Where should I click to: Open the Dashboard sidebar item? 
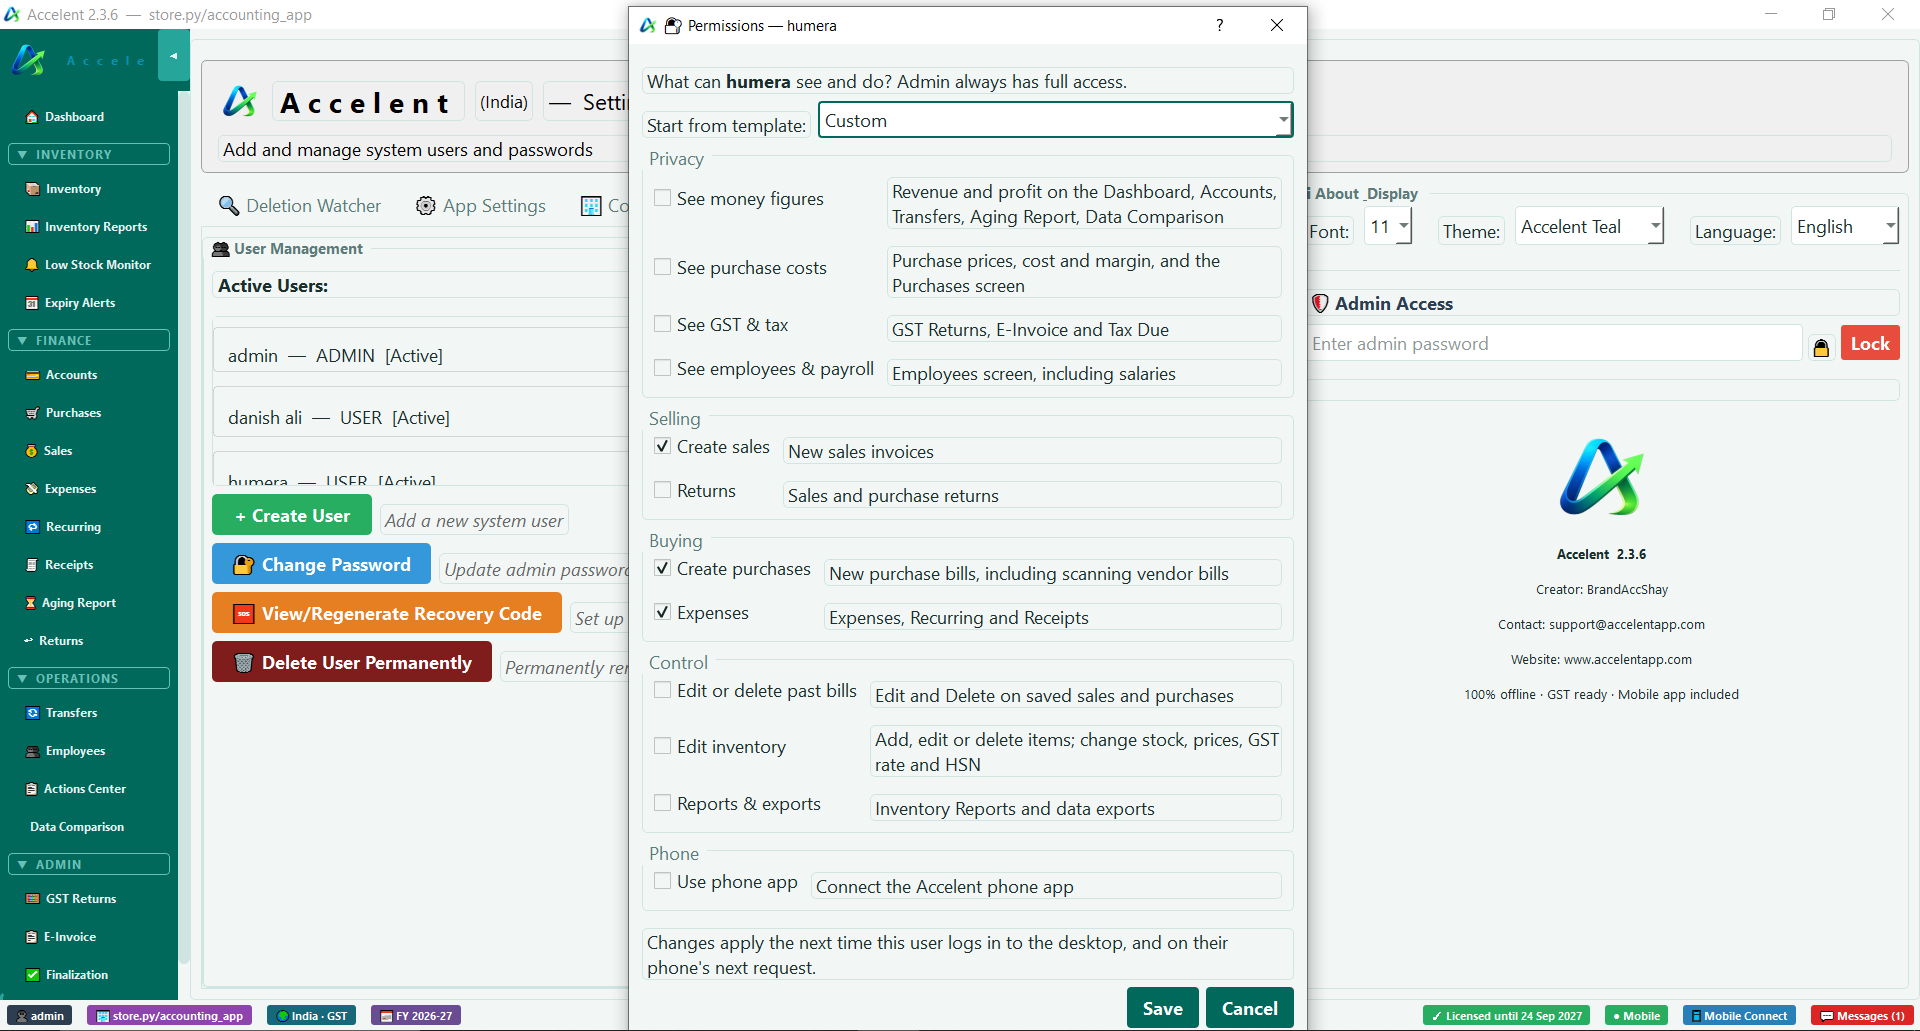65,117
